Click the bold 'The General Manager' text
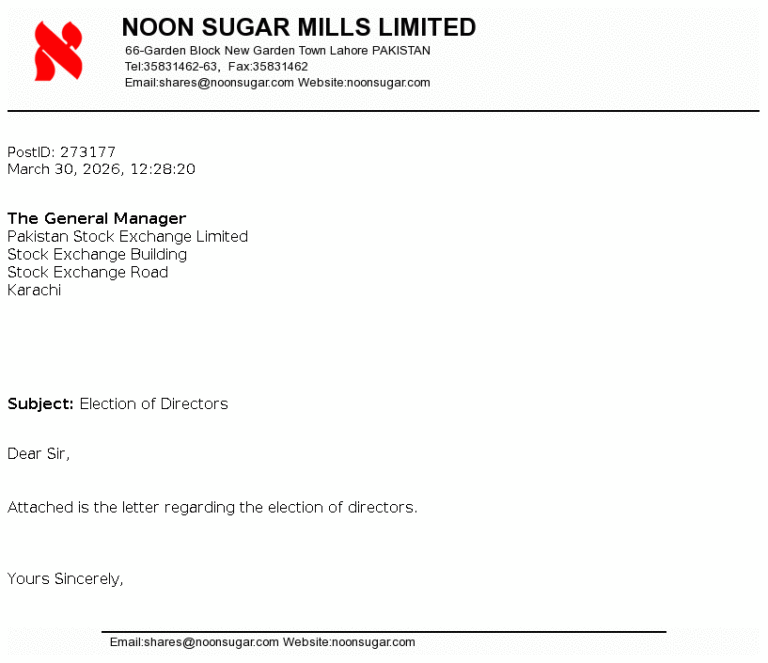The image size is (768, 663). 96,218
